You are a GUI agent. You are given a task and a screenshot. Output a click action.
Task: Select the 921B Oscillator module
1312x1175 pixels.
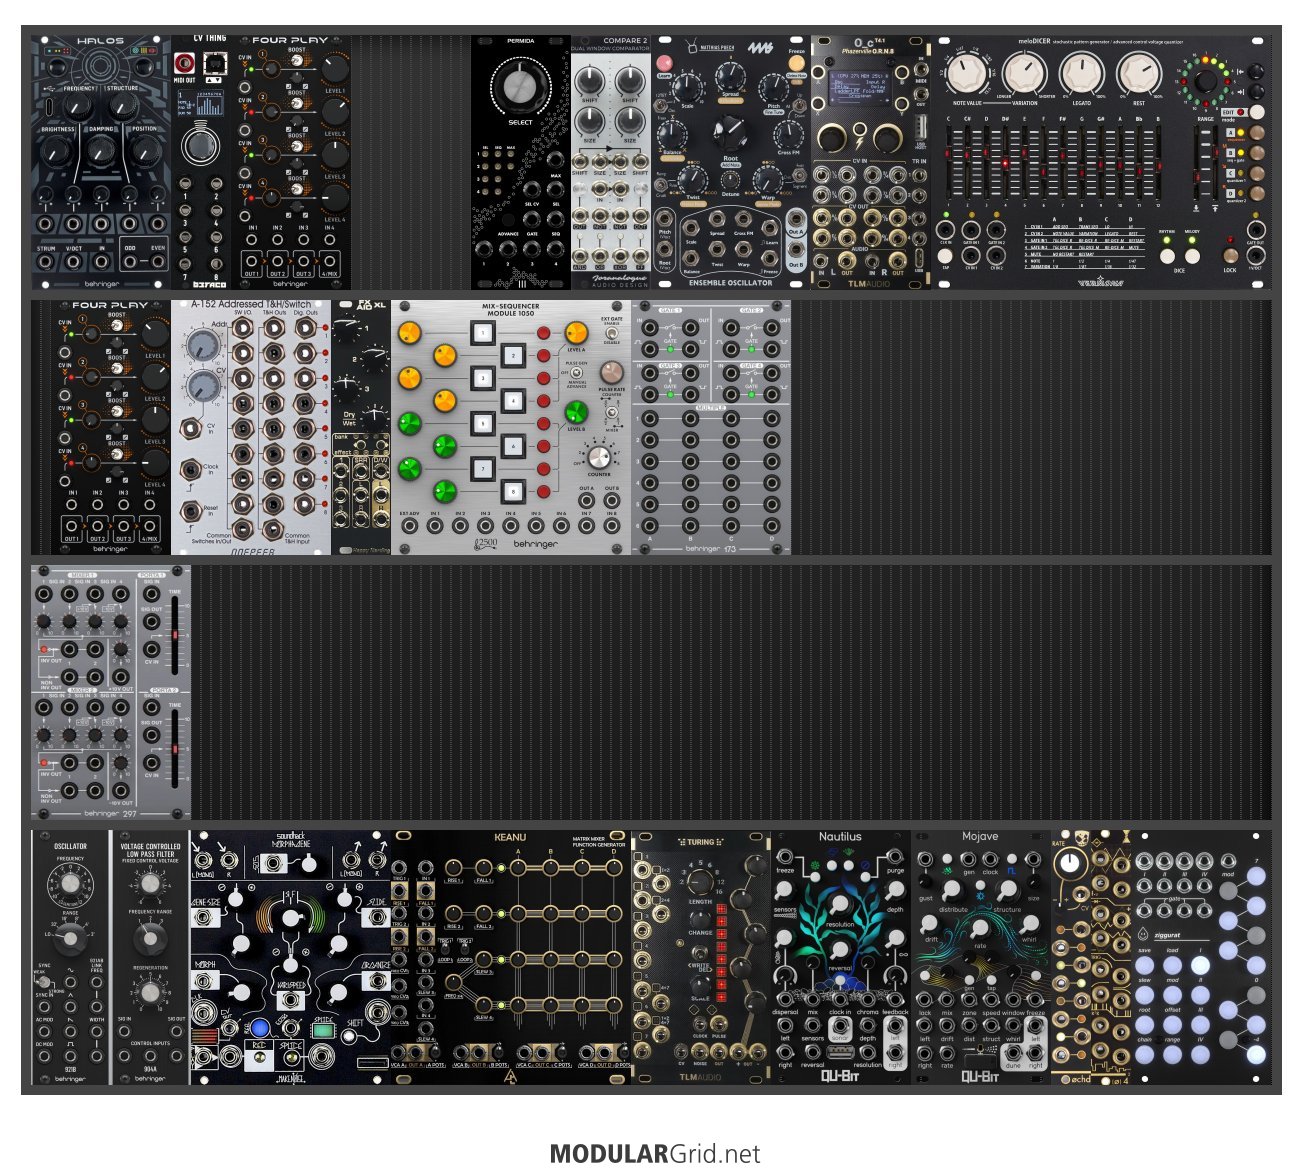[71, 956]
